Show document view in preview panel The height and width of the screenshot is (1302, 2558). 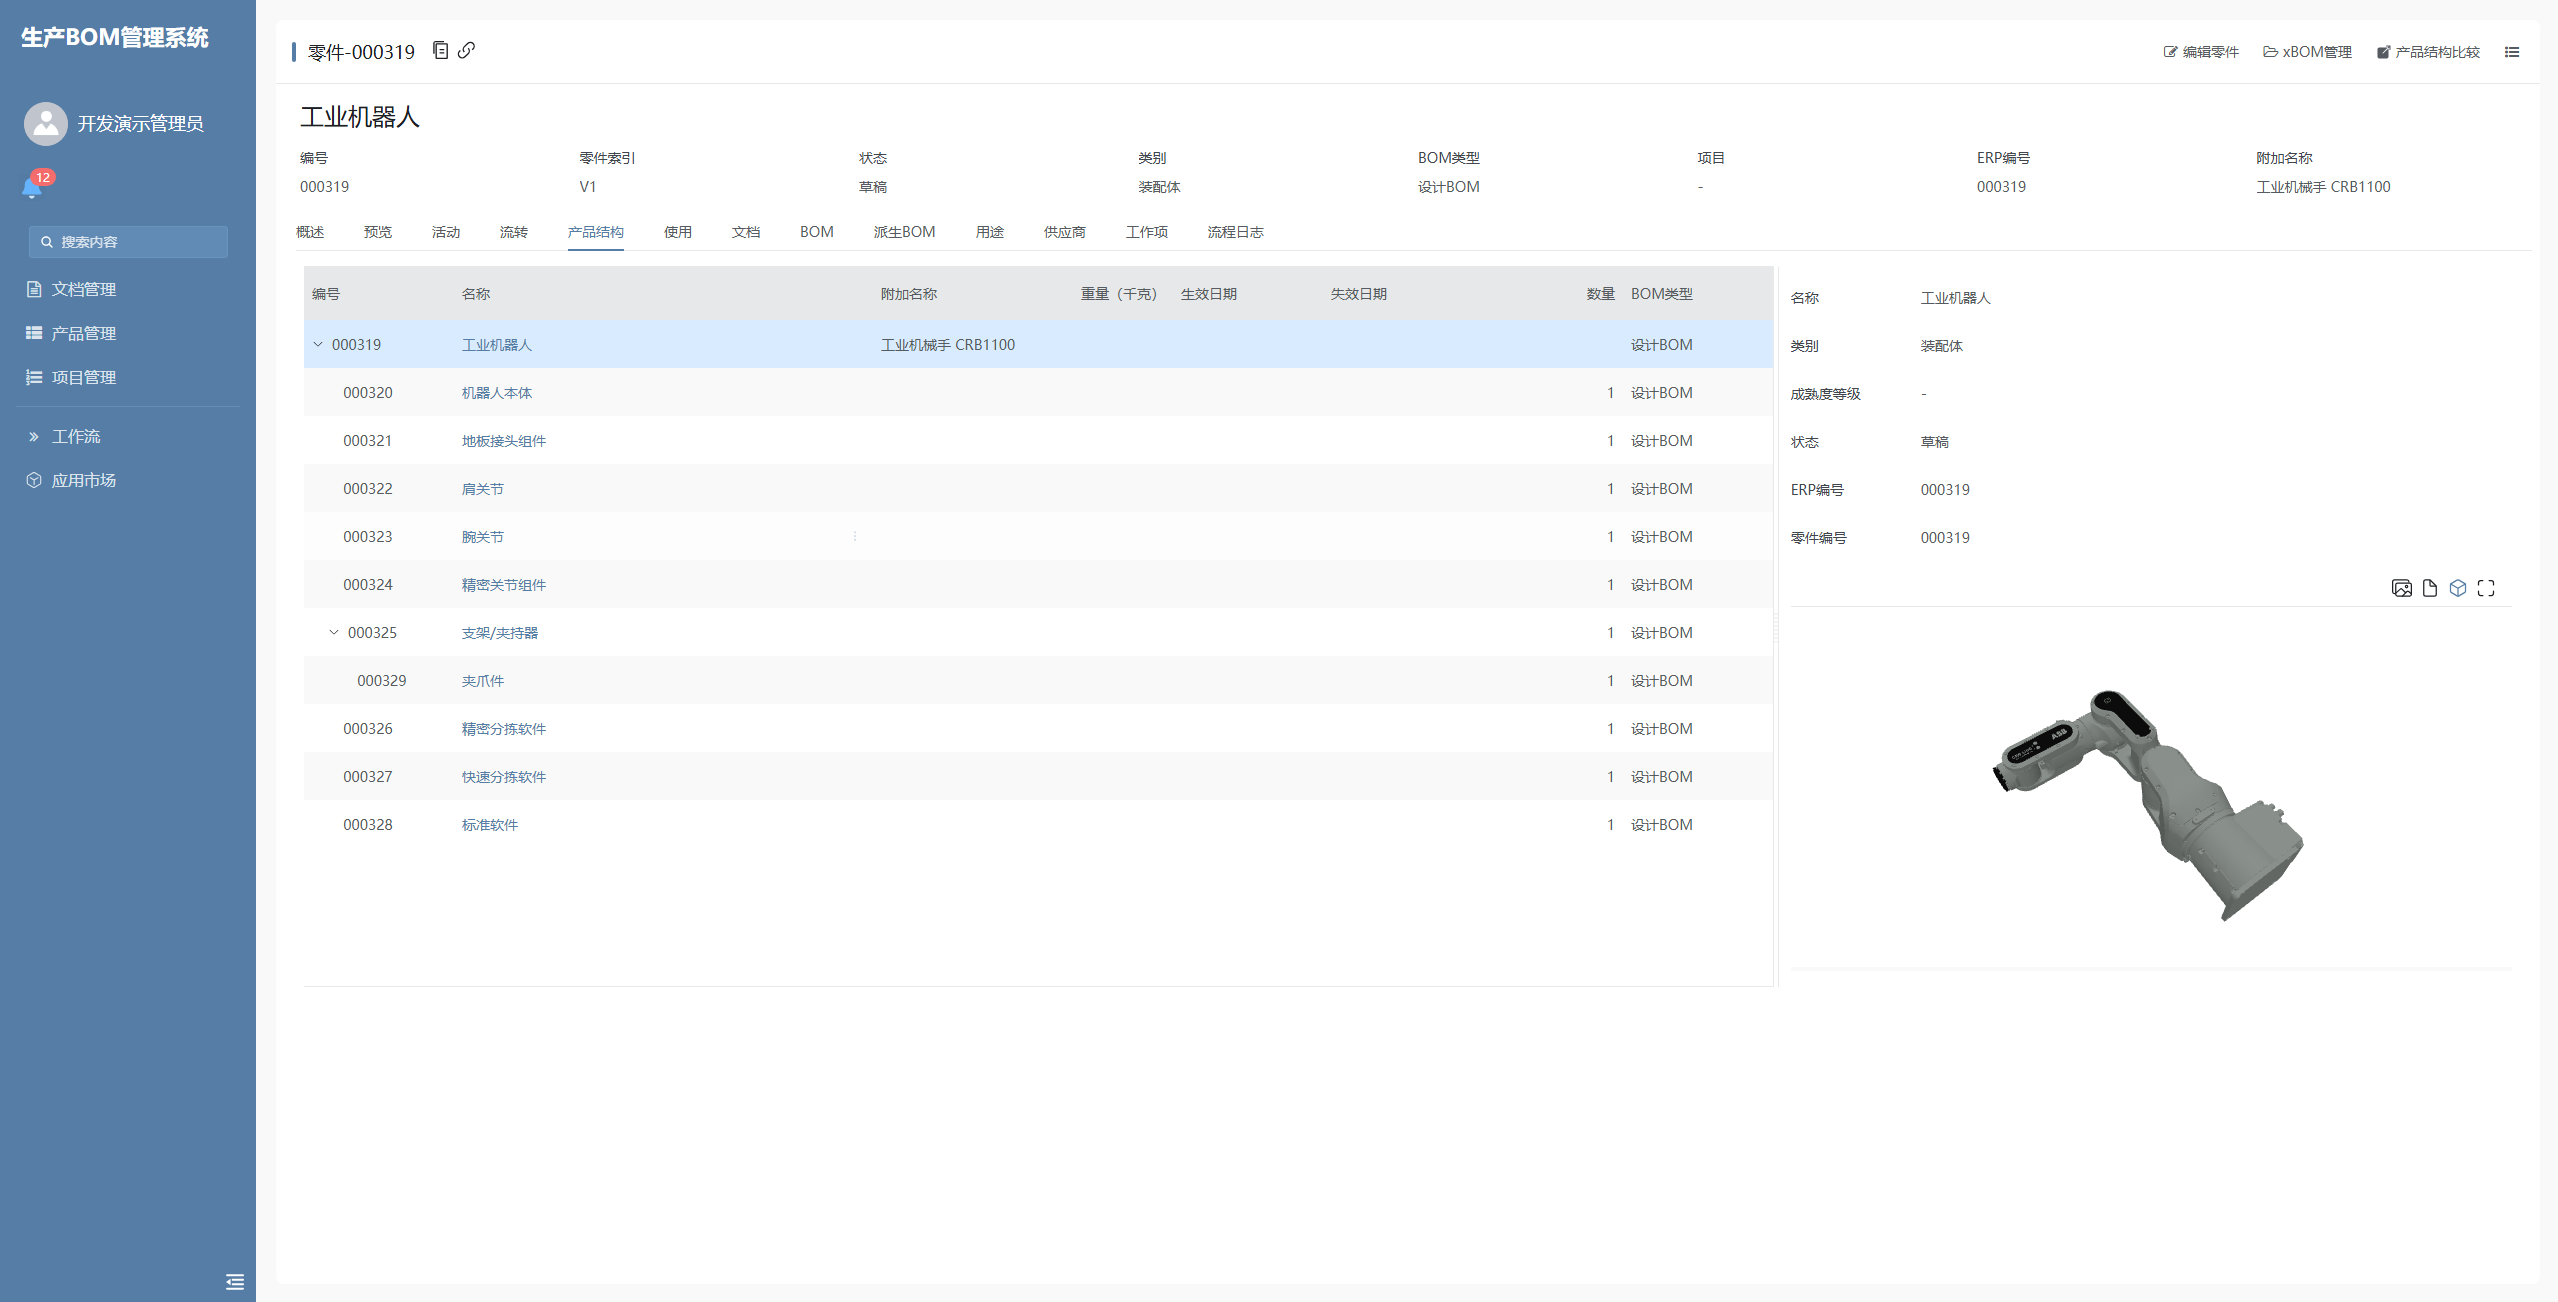click(x=2430, y=588)
